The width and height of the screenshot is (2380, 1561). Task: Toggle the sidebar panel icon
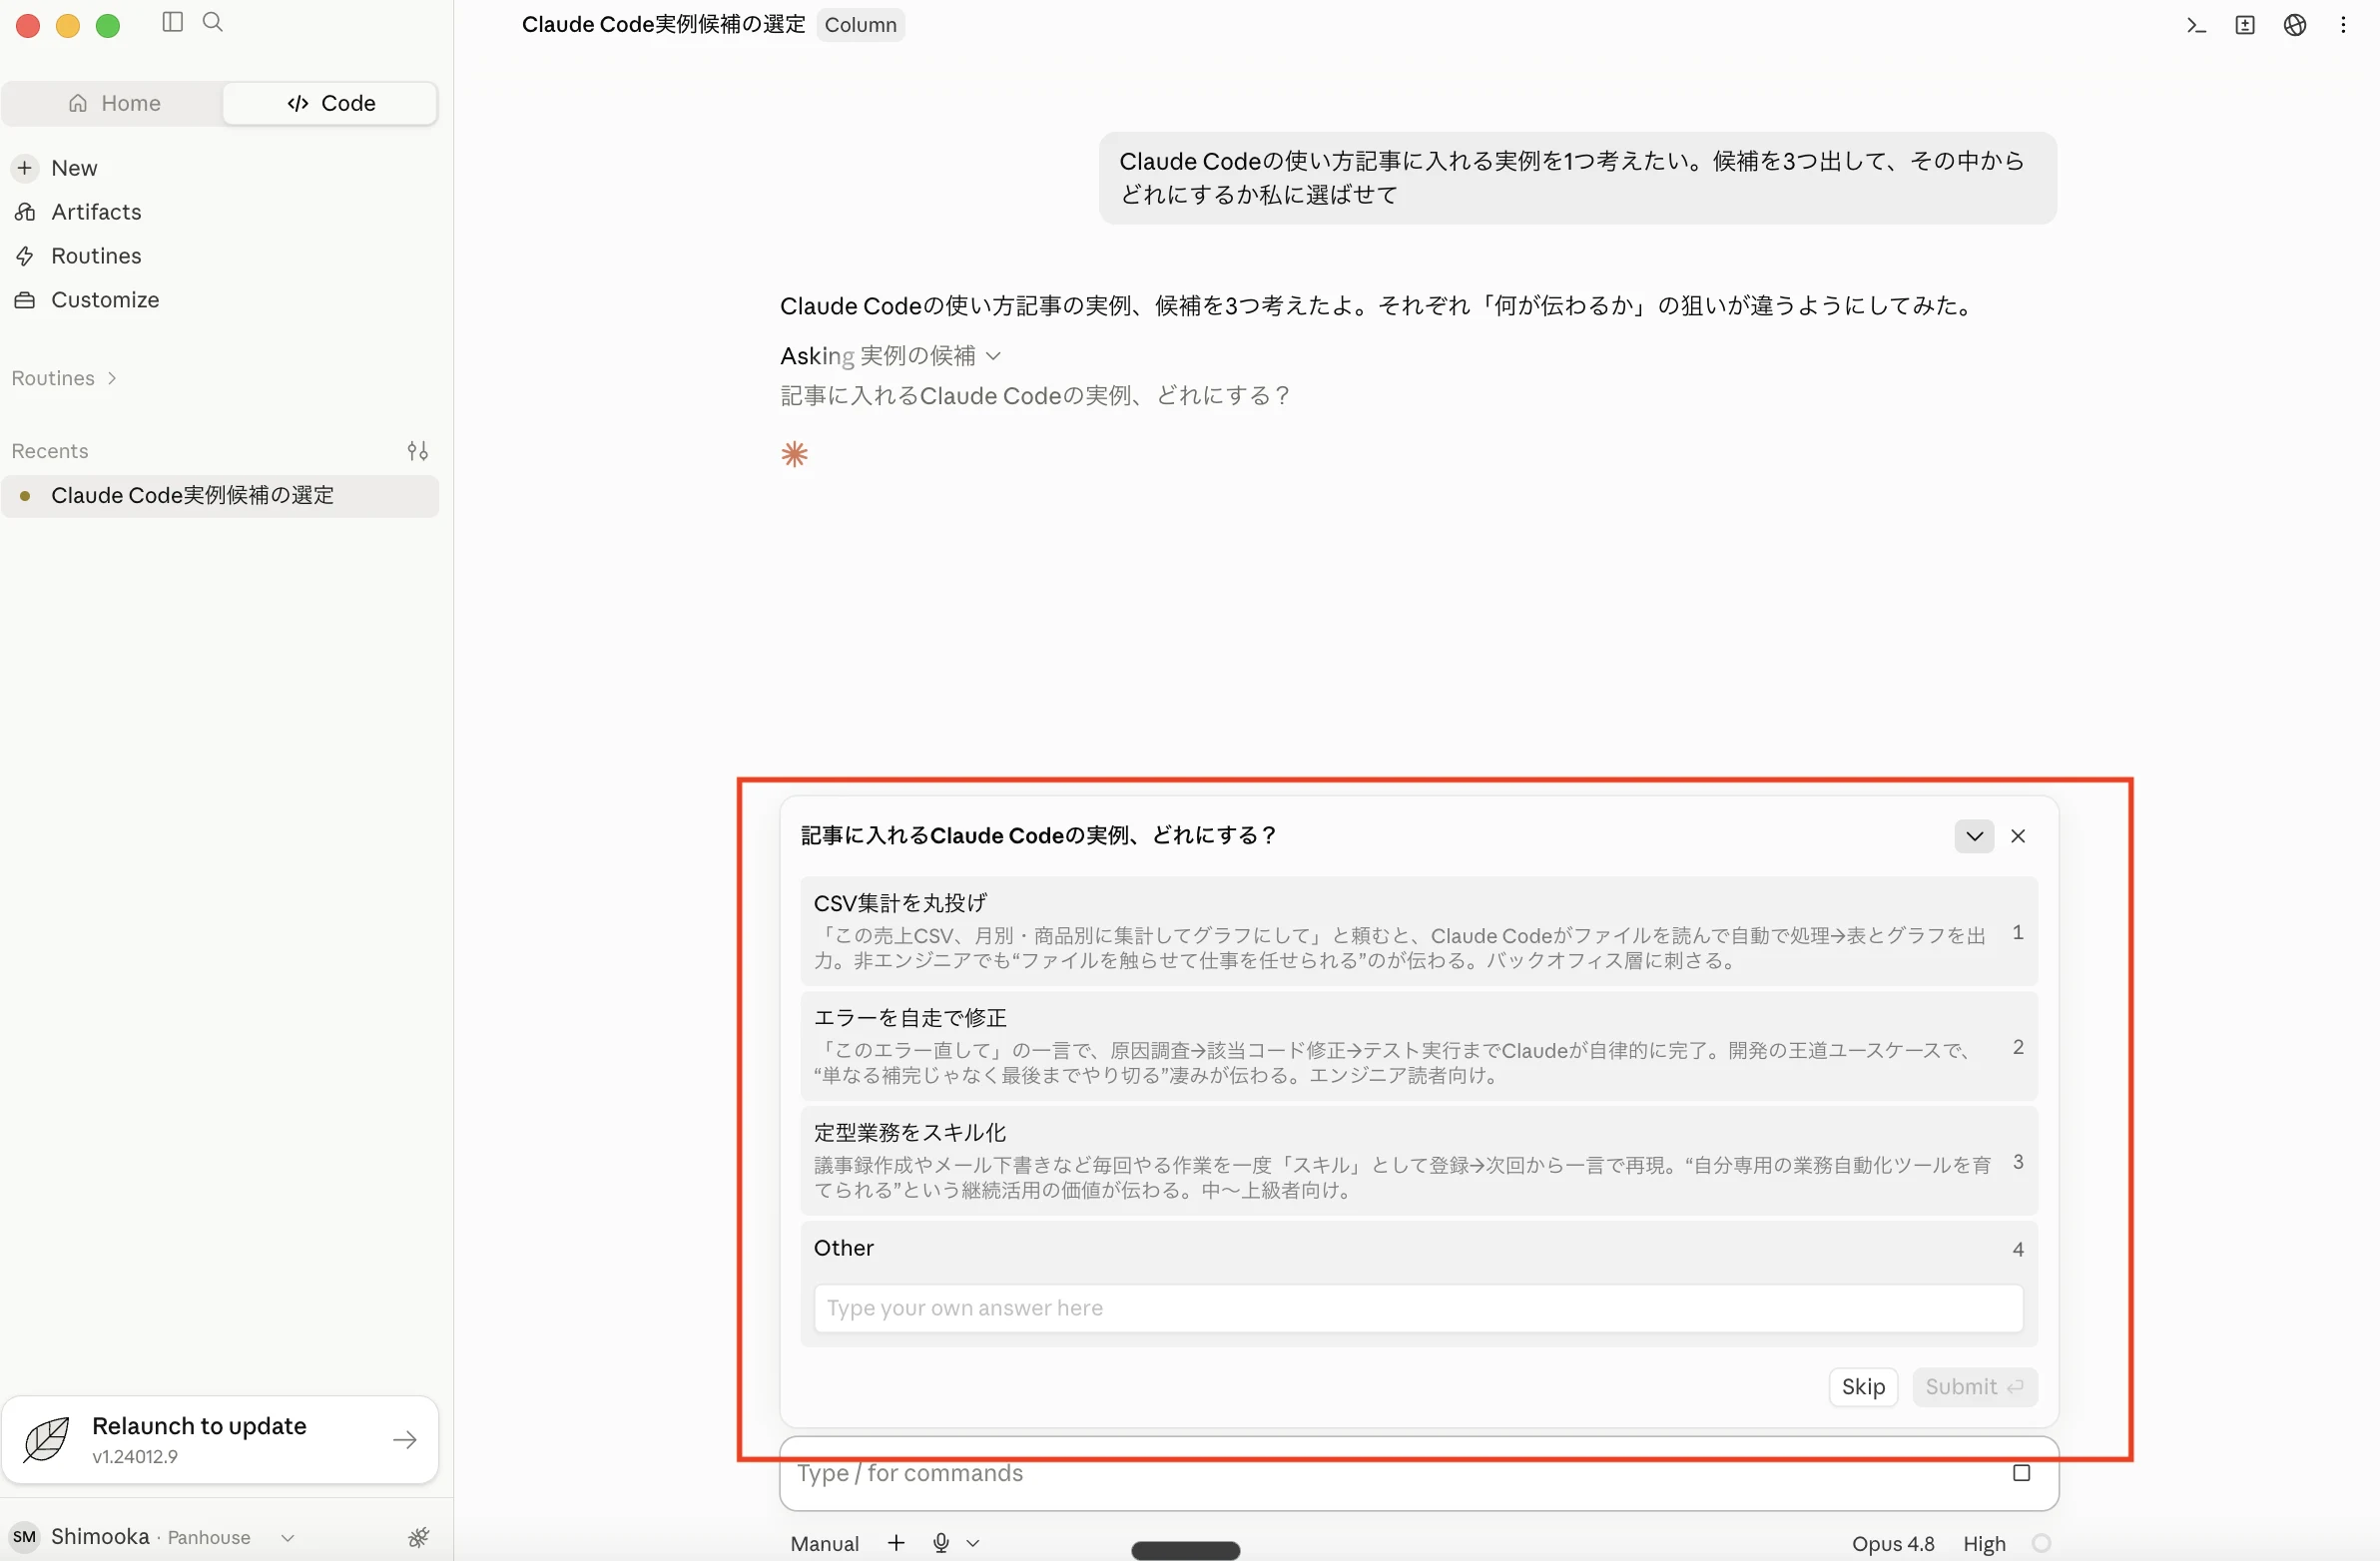click(172, 22)
